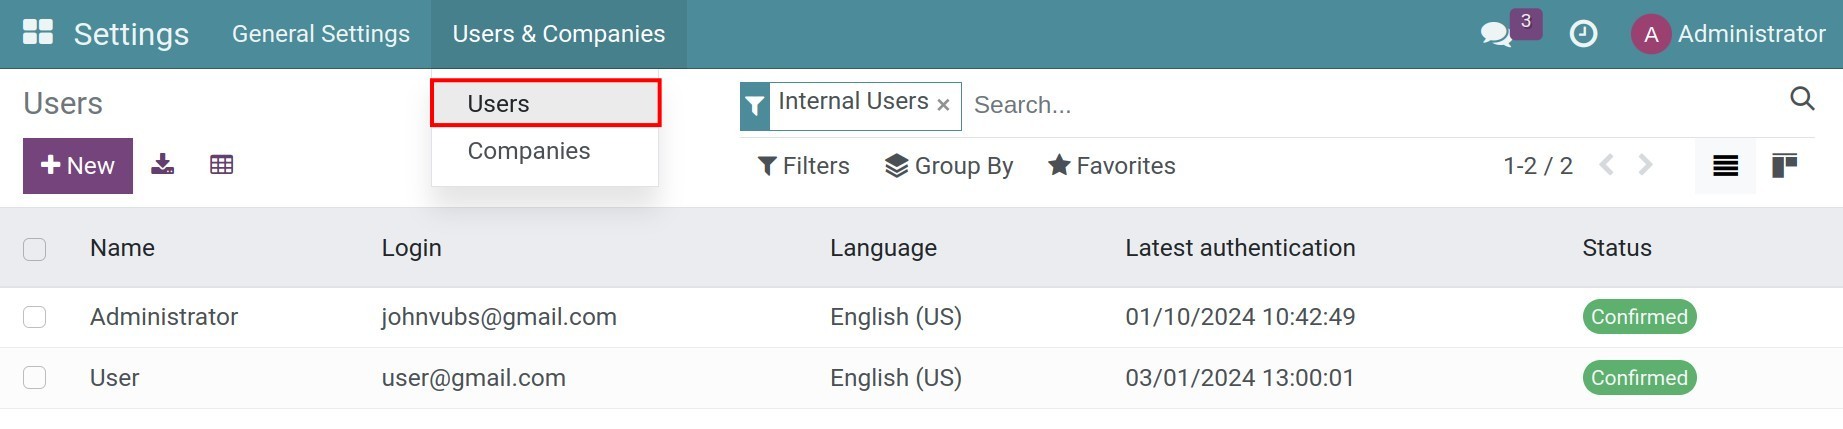Viewport: 1843px width, 429px height.
Task: Switch to kanban view
Action: coord(1784,166)
